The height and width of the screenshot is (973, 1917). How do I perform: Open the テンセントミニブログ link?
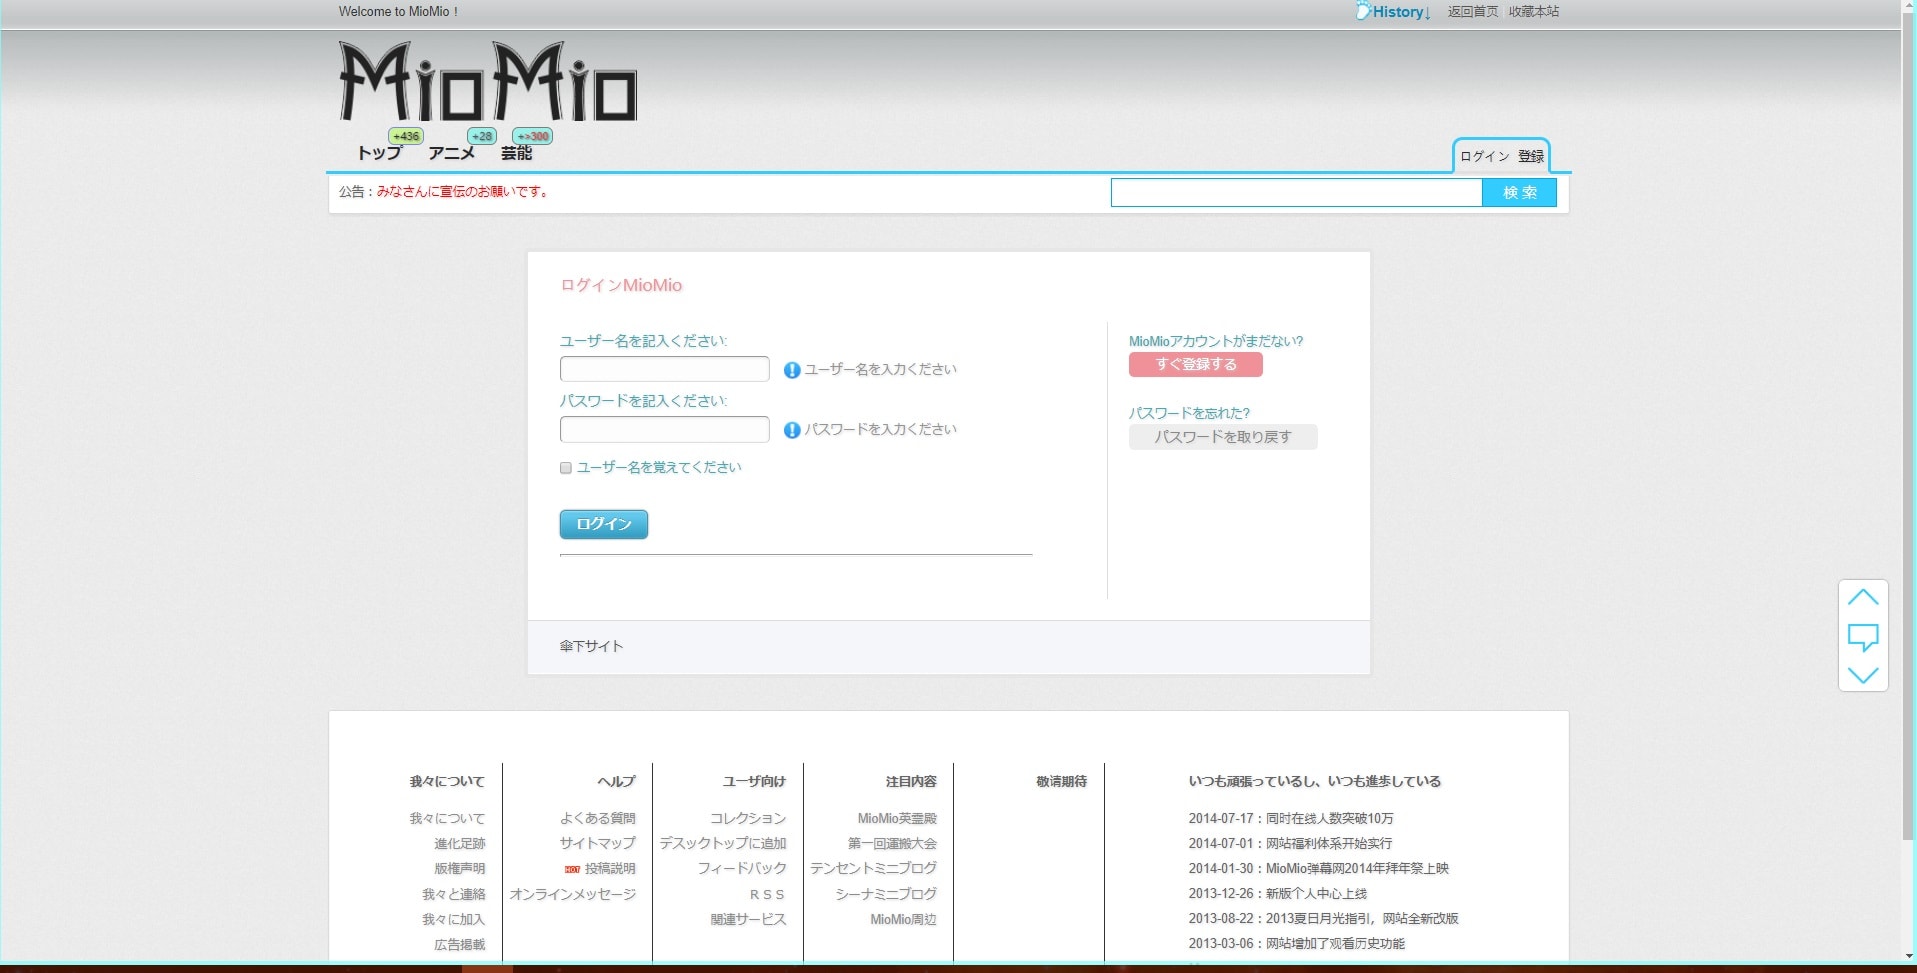click(874, 869)
